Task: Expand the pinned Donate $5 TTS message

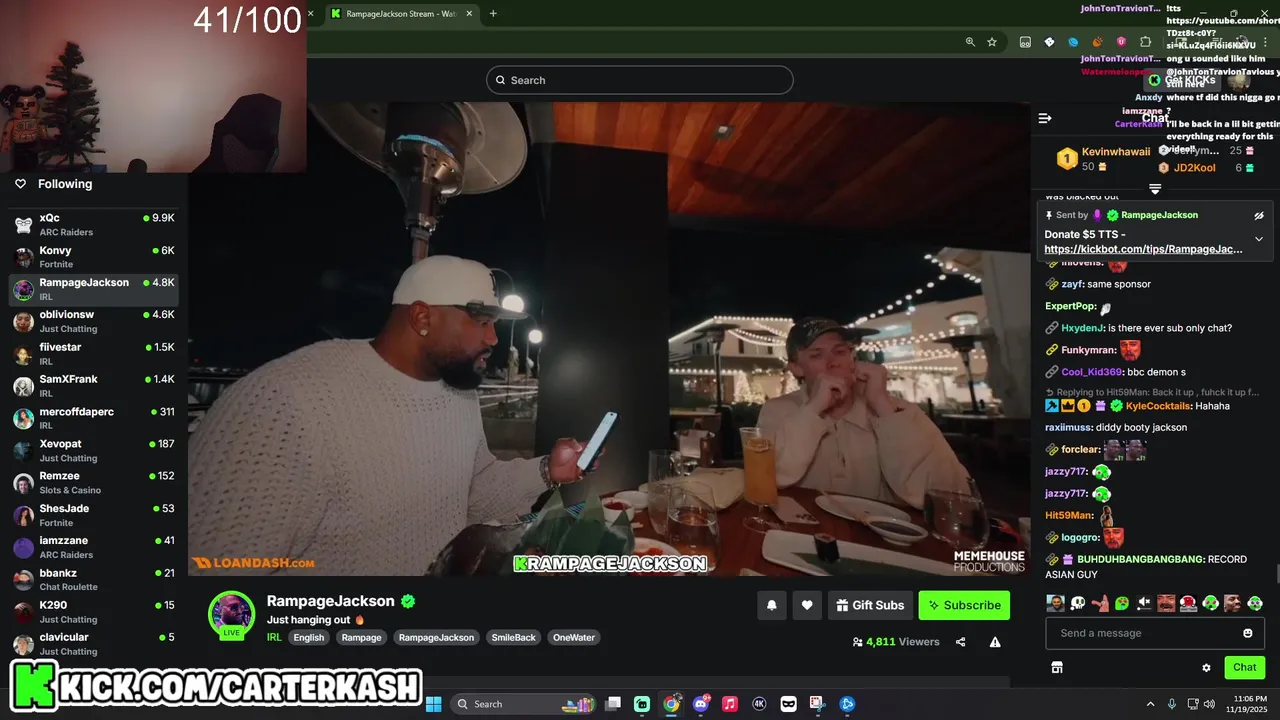Action: point(1259,239)
